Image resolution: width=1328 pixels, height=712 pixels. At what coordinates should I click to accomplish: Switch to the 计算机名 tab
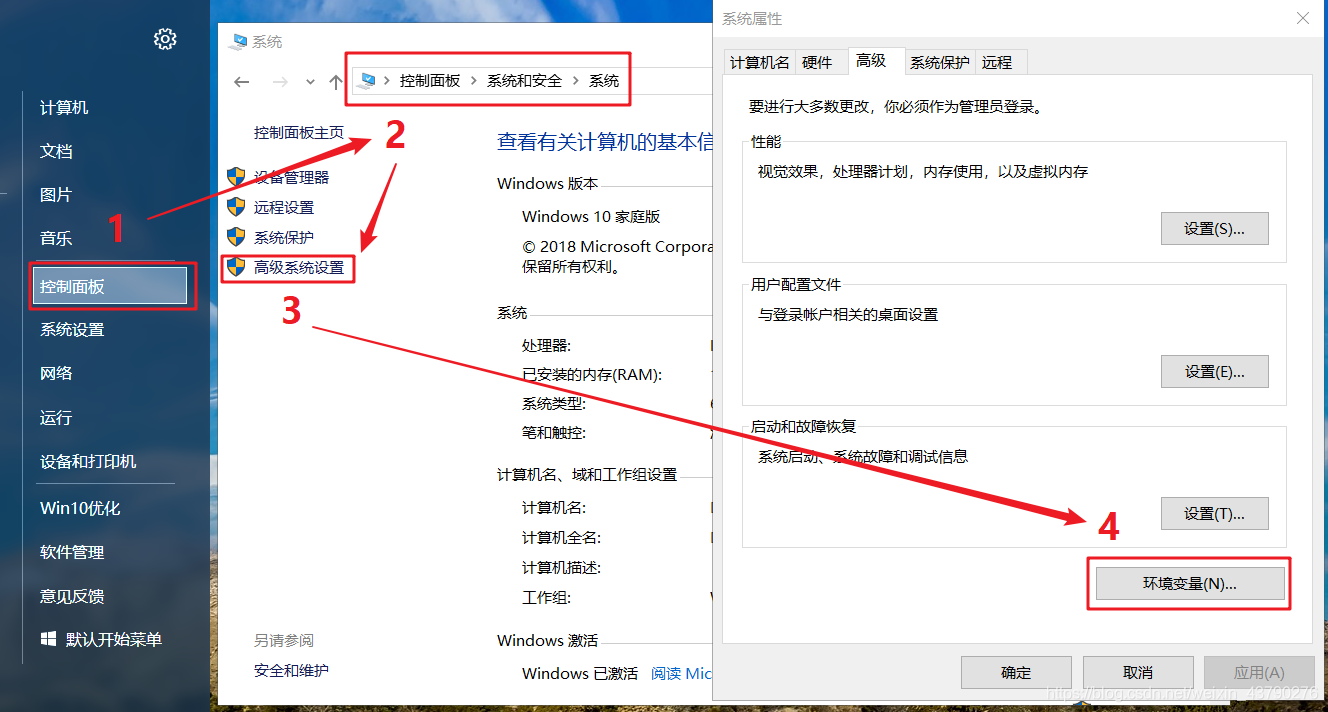coord(758,61)
